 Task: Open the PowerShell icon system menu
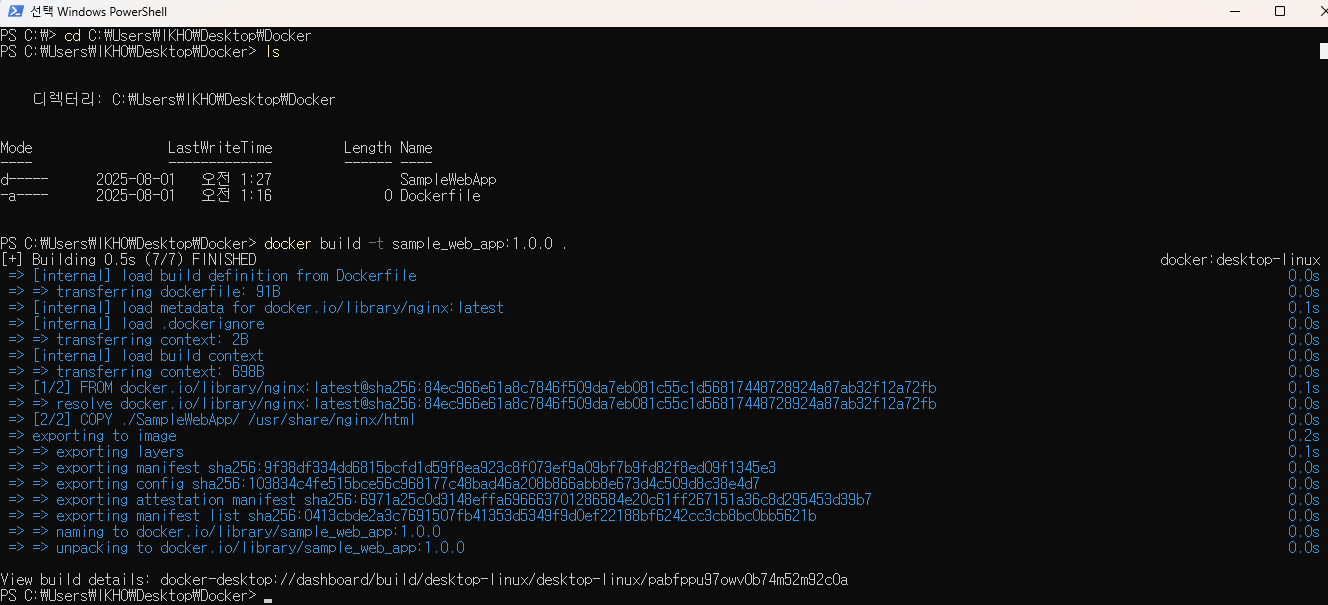point(15,12)
